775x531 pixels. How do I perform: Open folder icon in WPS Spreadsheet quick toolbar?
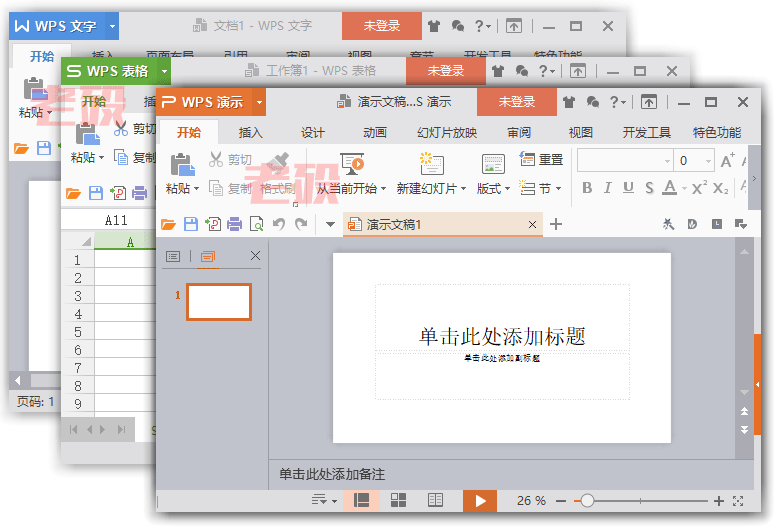click(73, 193)
